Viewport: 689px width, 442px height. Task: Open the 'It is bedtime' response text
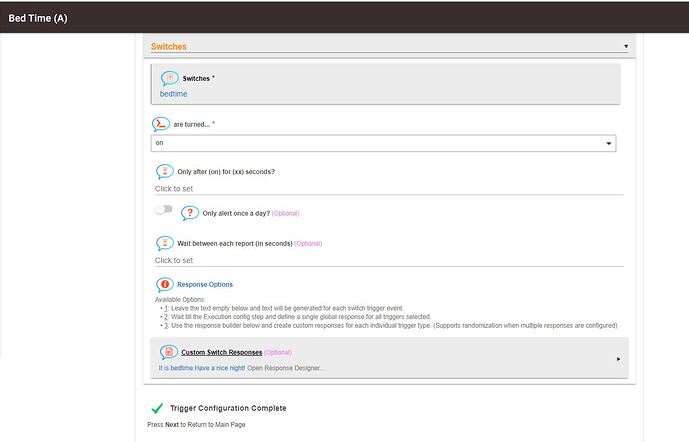pos(202,368)
